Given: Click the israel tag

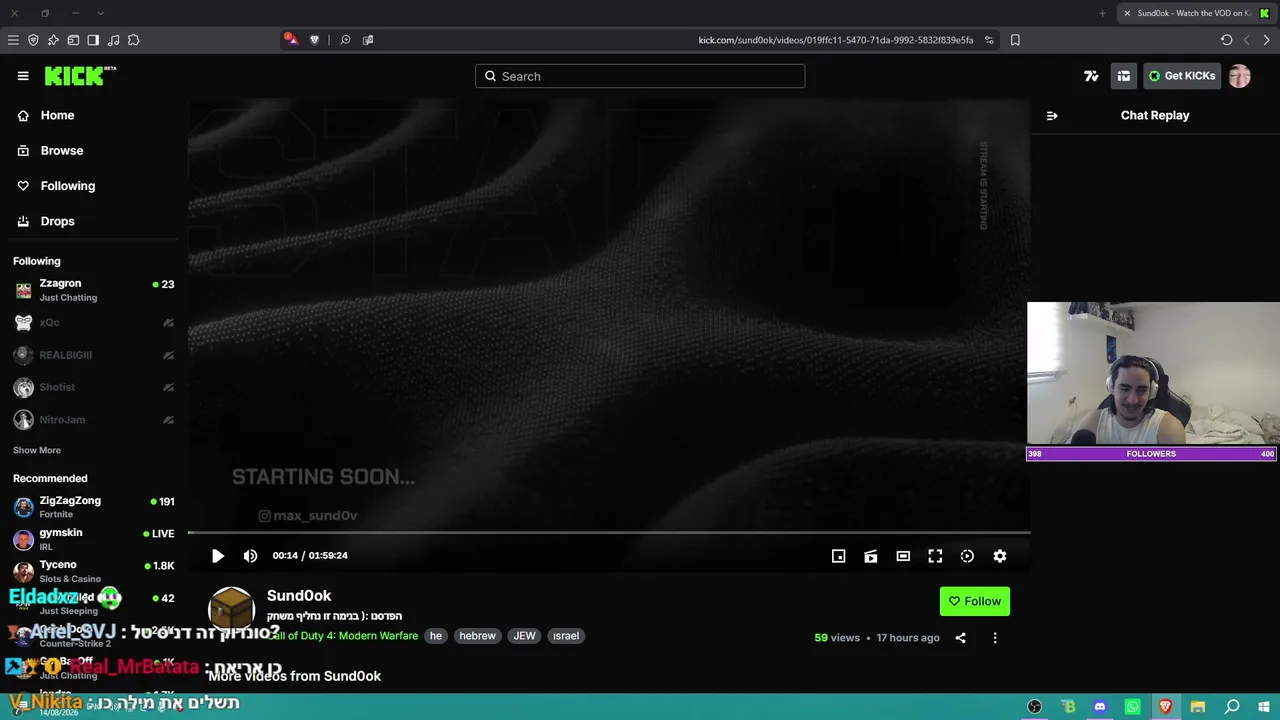Looking at the screenshot, I should coord(566,636).
